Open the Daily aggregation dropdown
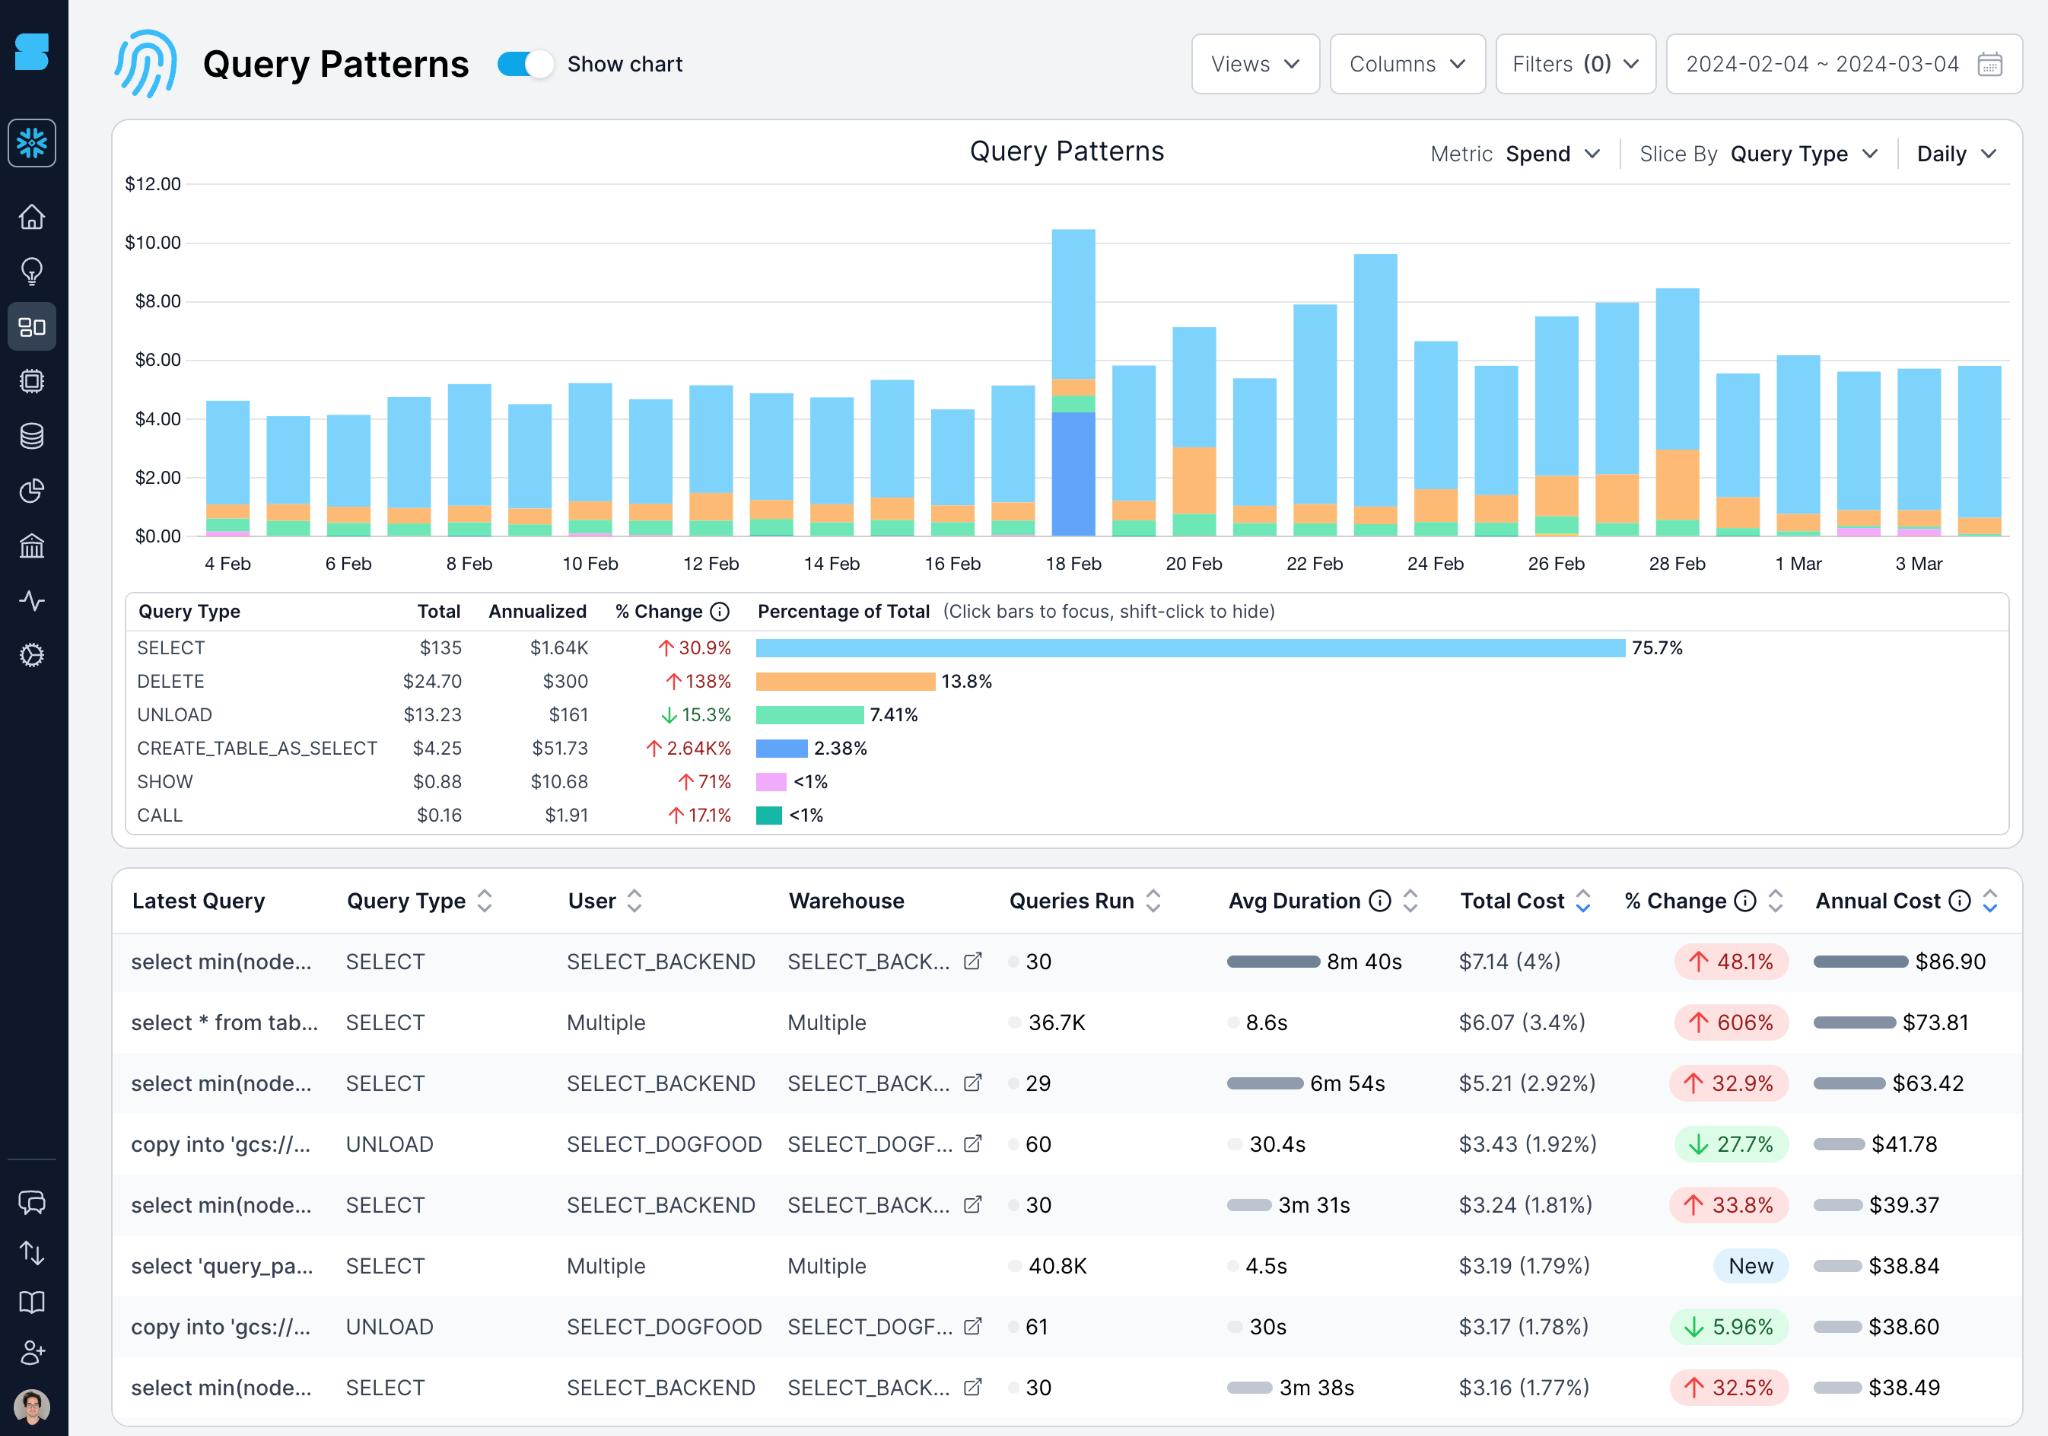This screenshot has height=1436, width=2048. (x=1956, y=152)
